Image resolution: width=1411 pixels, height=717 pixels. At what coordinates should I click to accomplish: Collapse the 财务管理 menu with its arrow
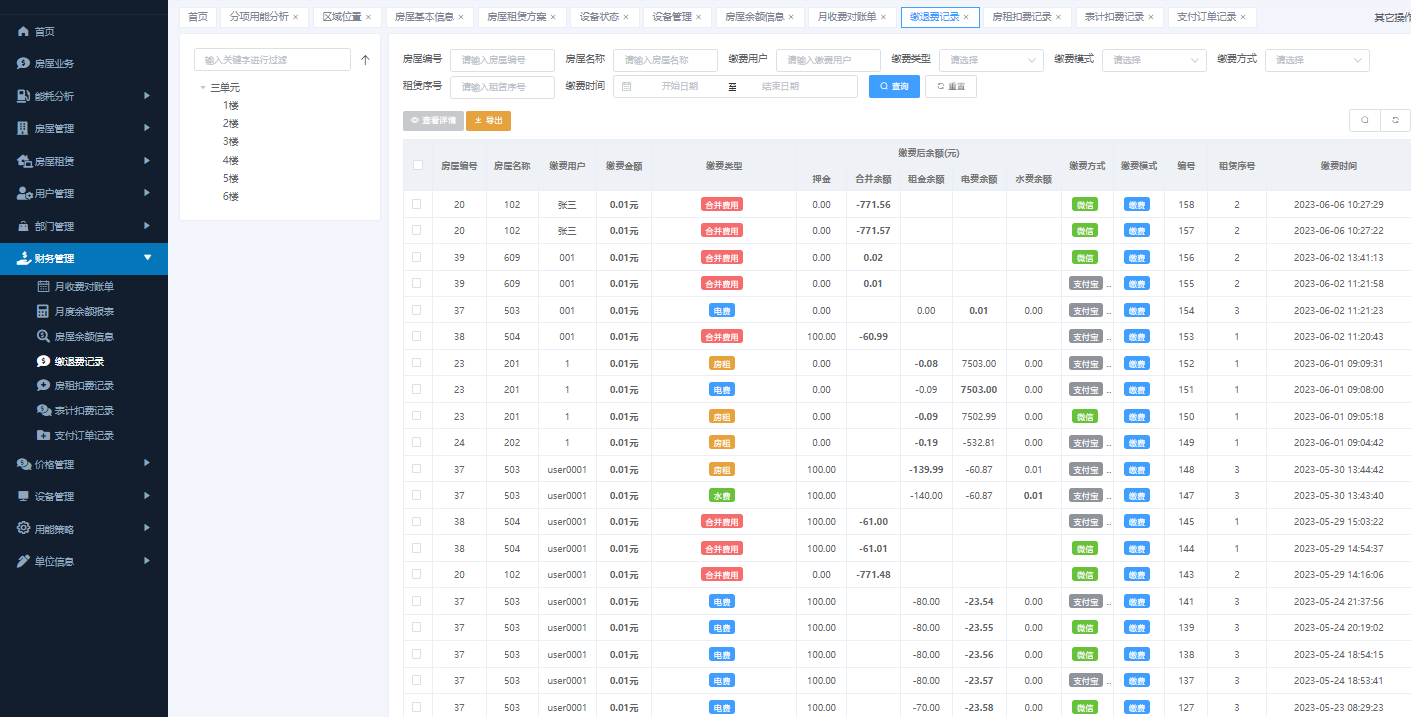click(148, 258)
